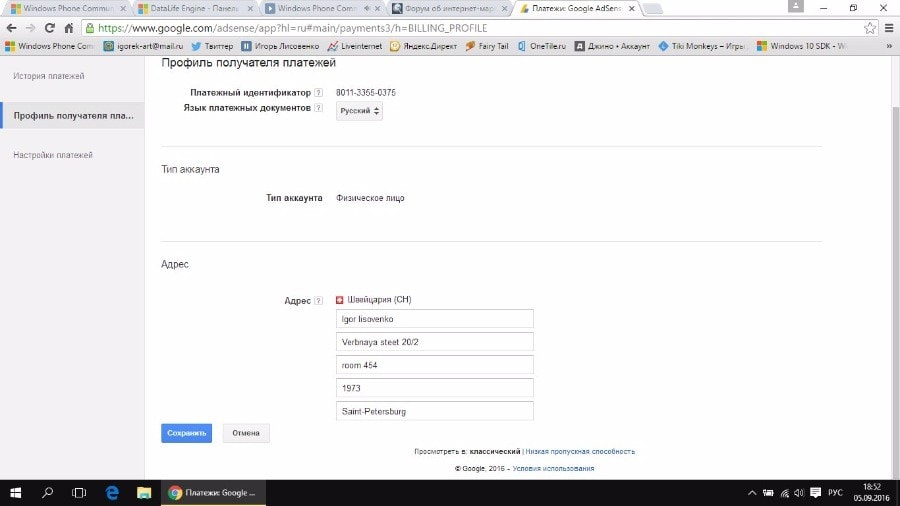This screenshot has width=900, height=506.
Task: Click the payment ID 8011-3355-0375
Action: (x=366, y=92)
